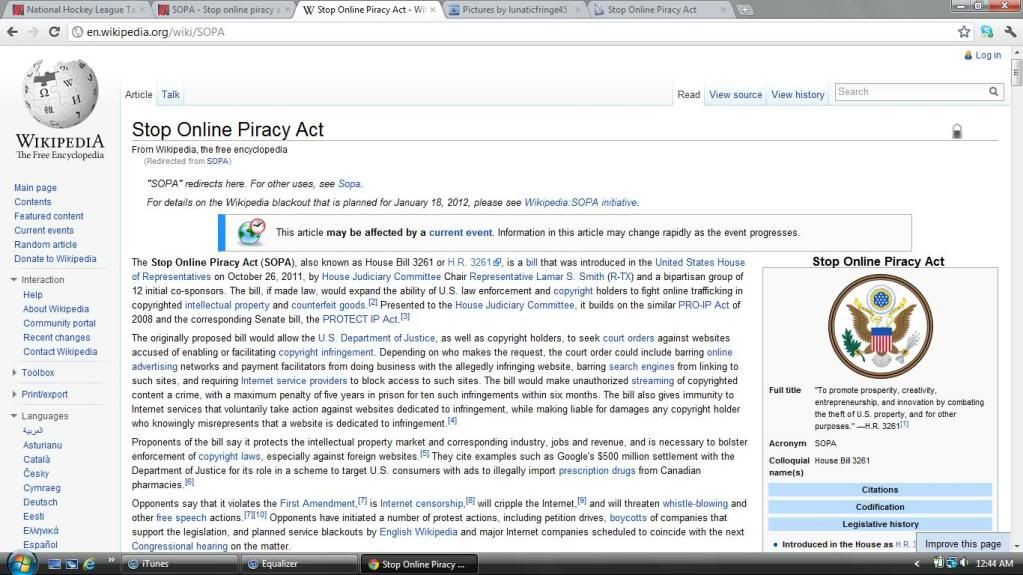Open the Windows Start orb
The height and width of the screenshot is (575, 1023).
21,563
